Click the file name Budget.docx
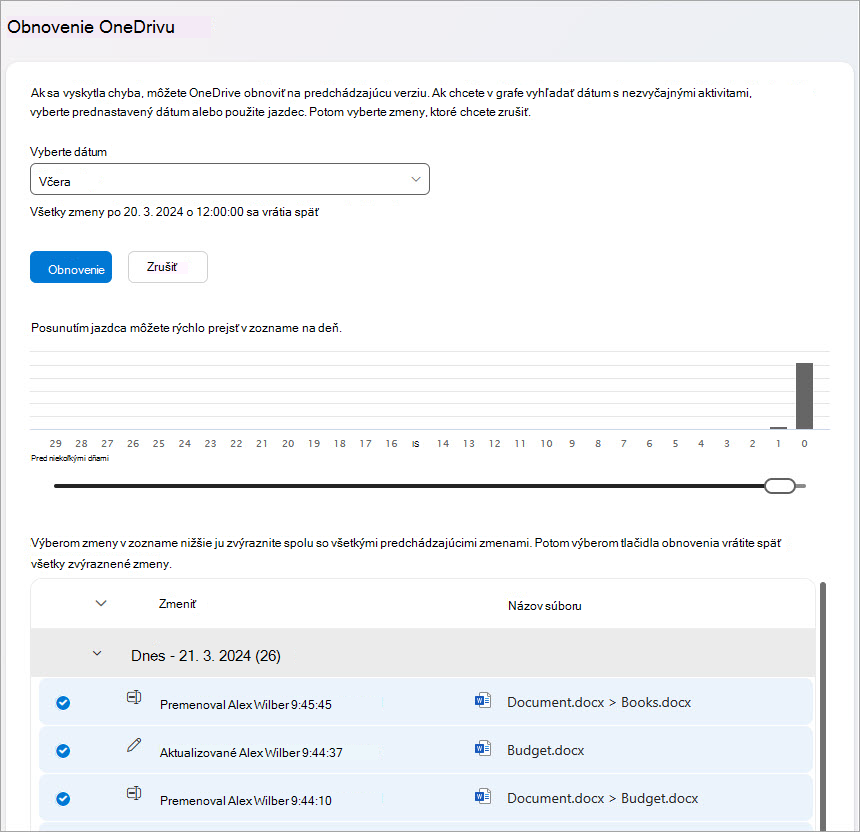This screenshot has height=832, width=860. (546, 750)
